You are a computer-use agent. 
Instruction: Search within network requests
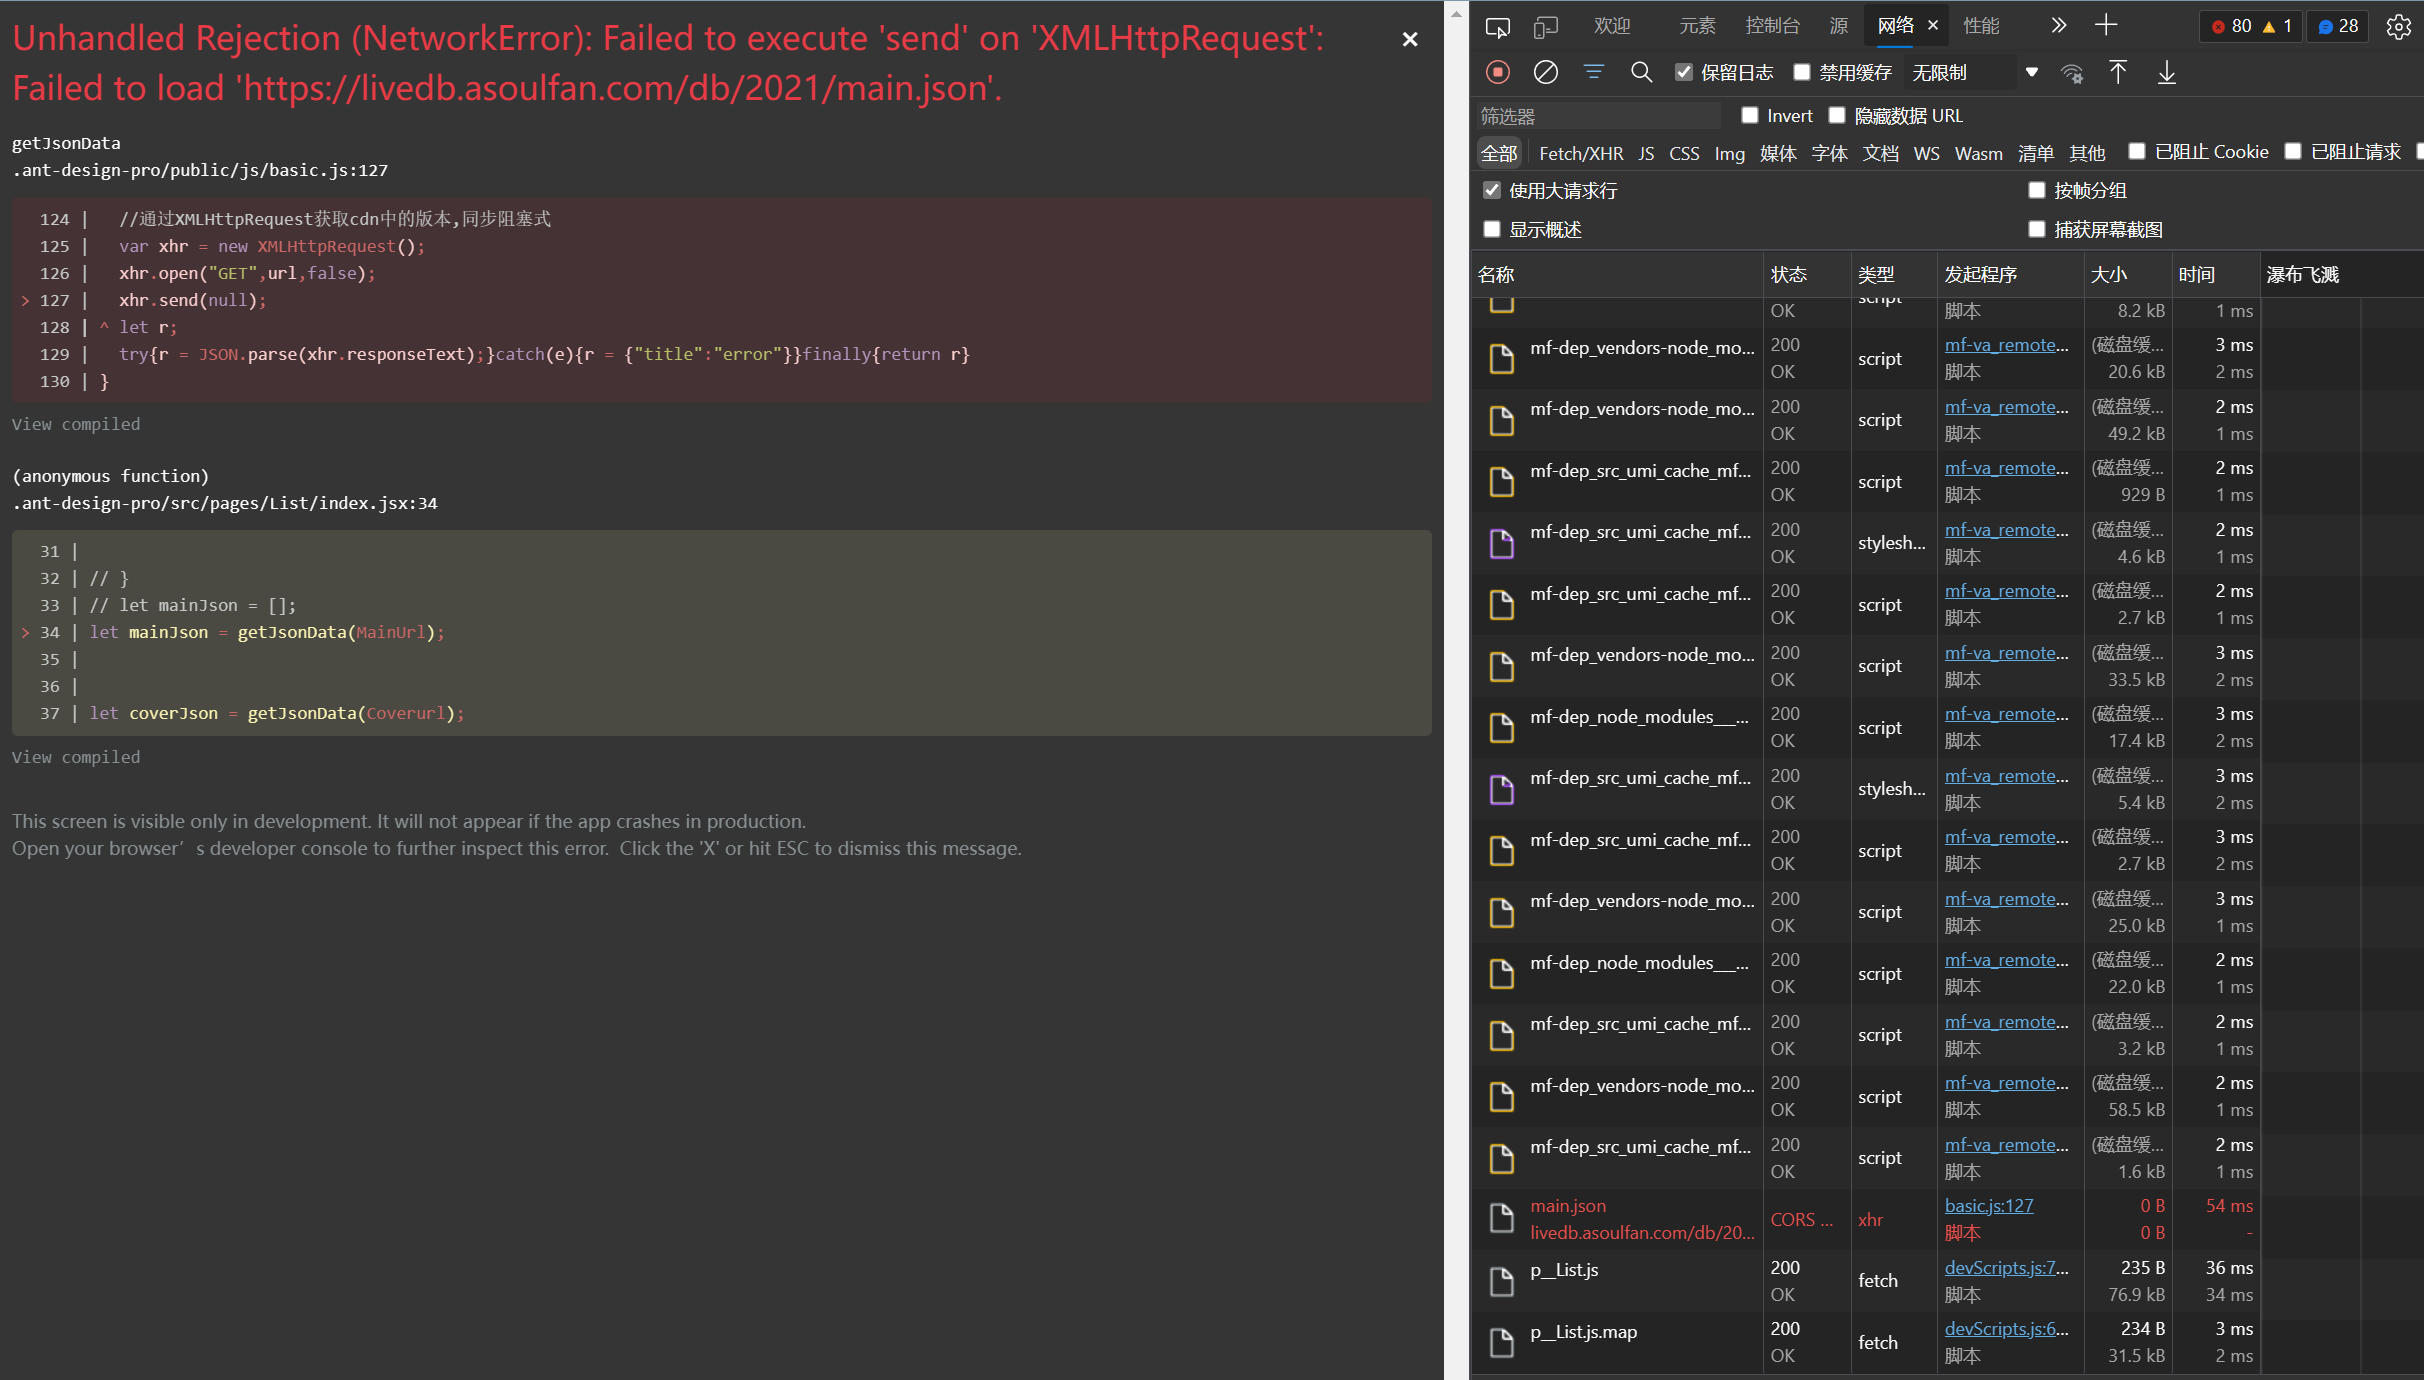tap(1641, 72)
